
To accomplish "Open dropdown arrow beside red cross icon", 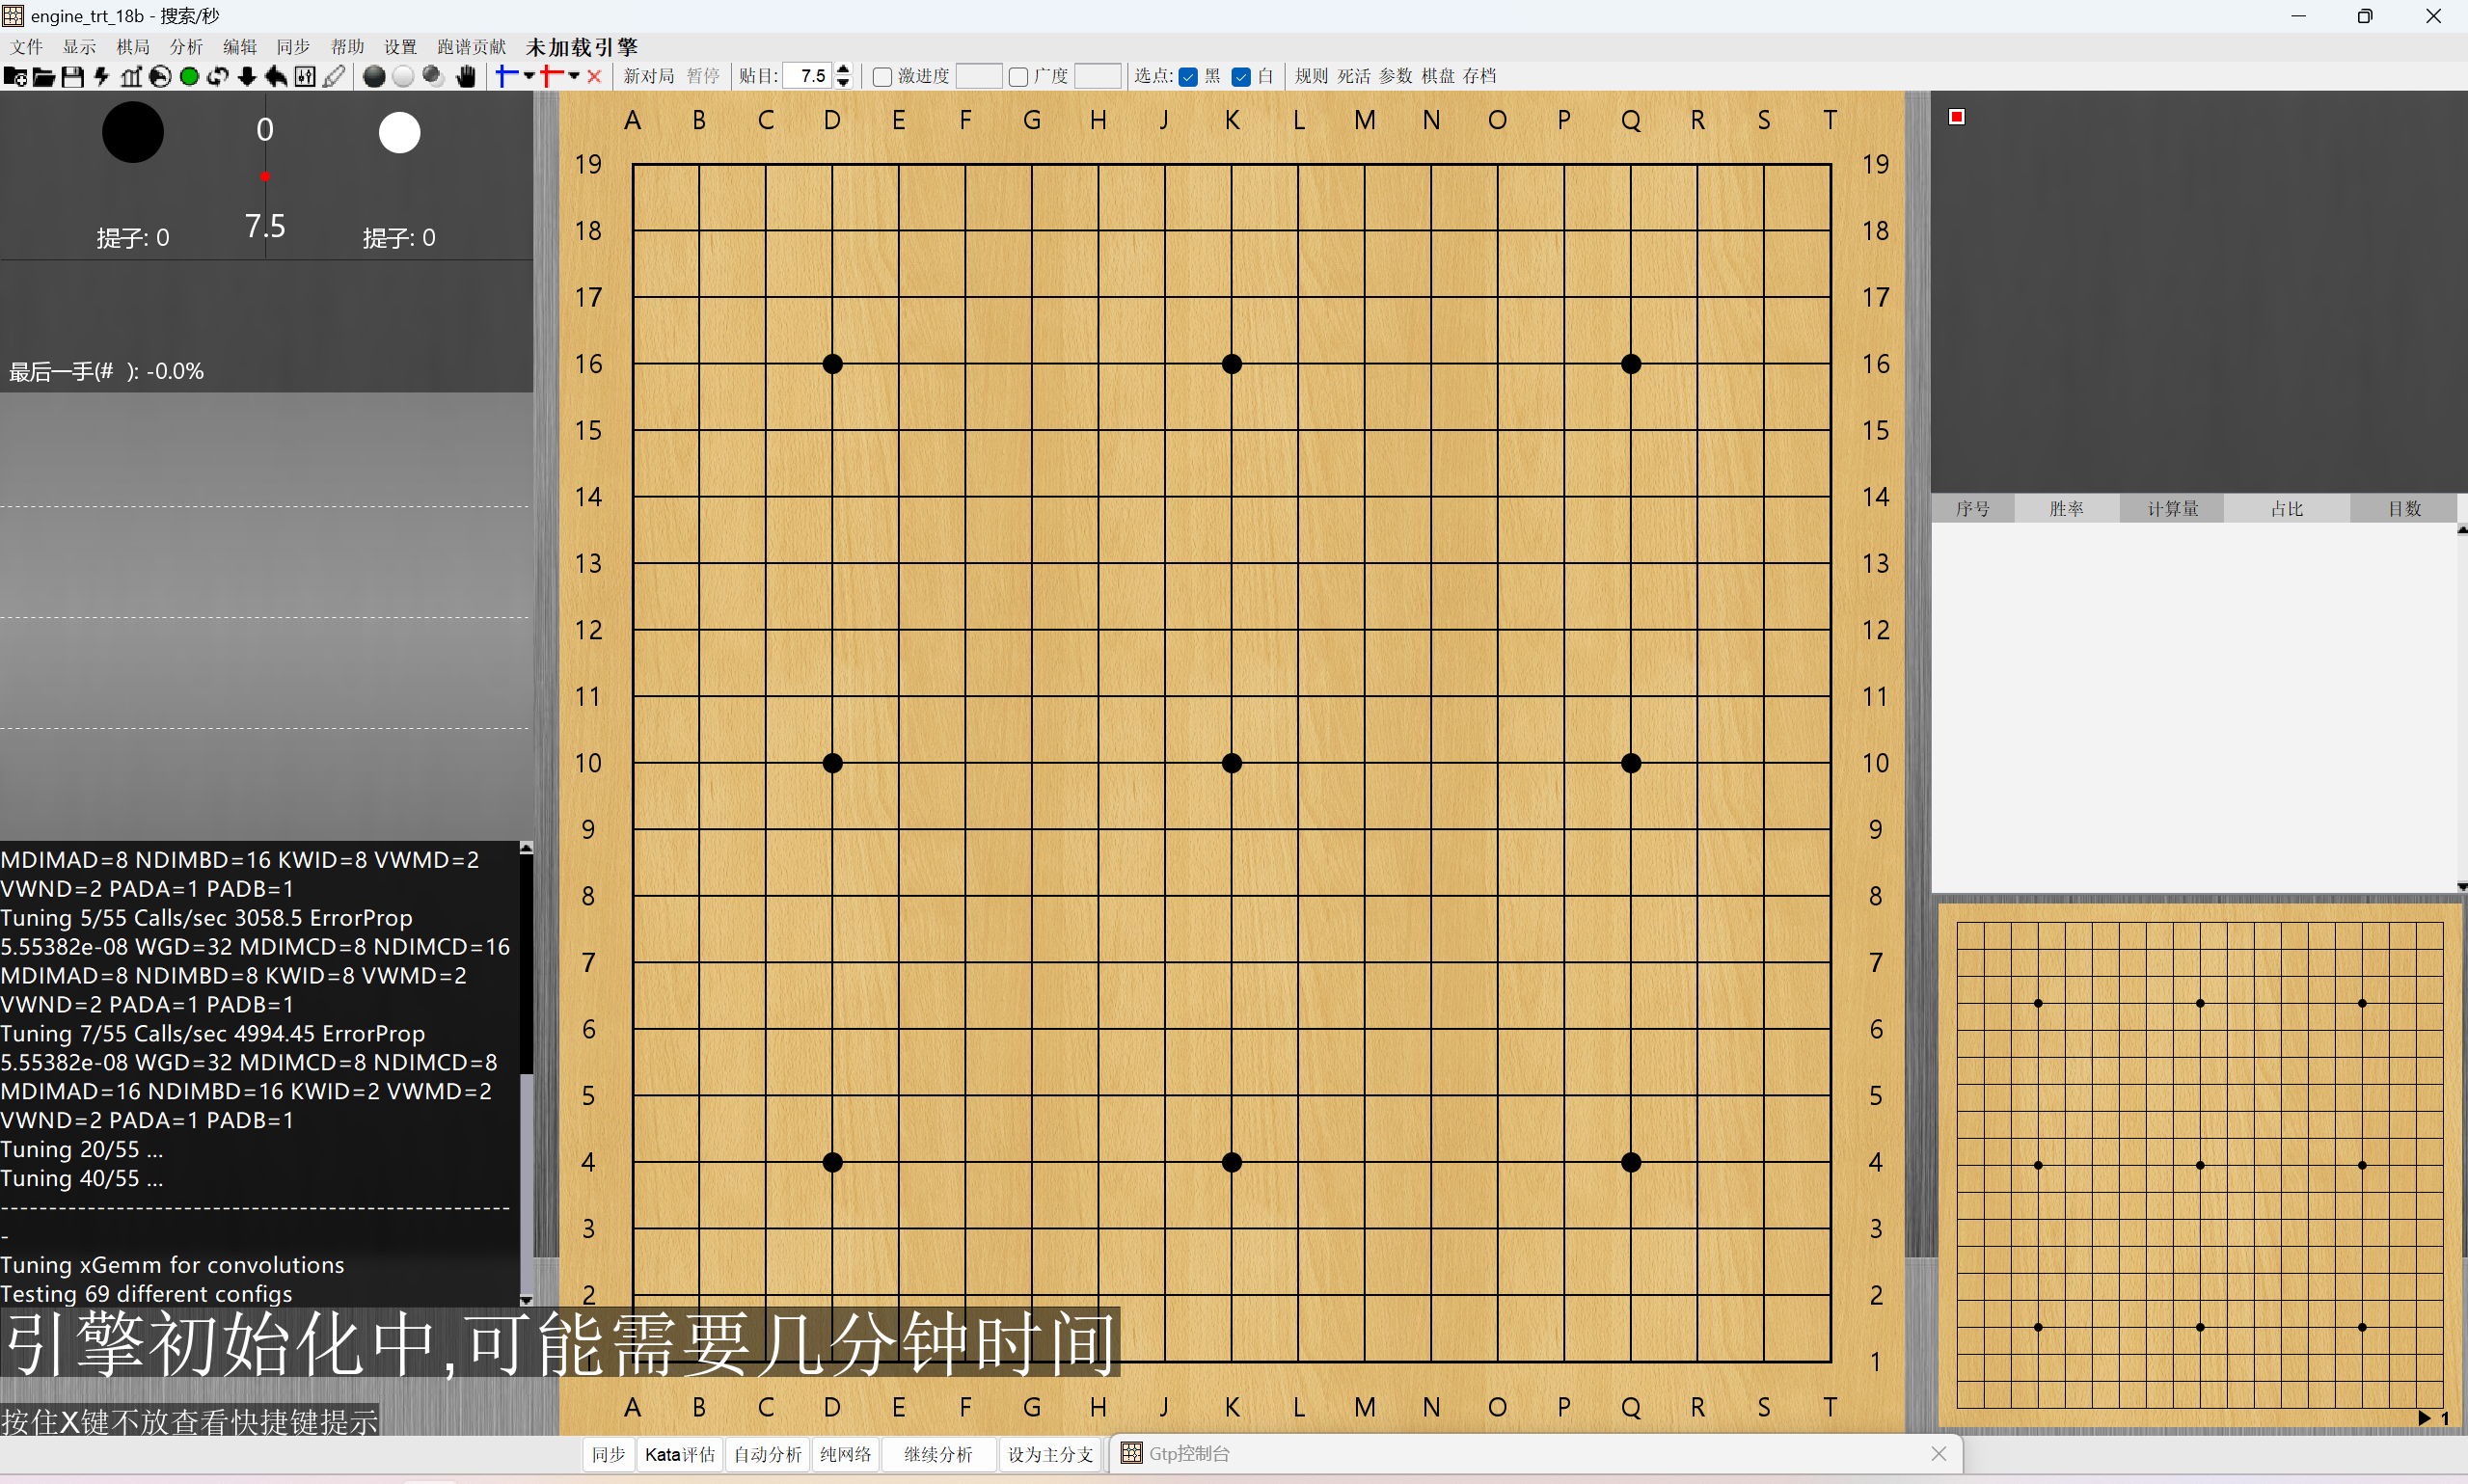I will [574, 76].
